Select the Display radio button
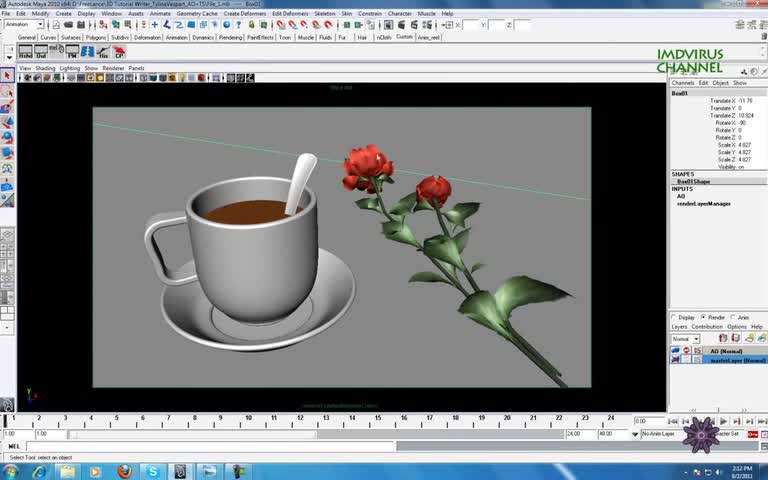768x480 pixels. click(675, 317)
